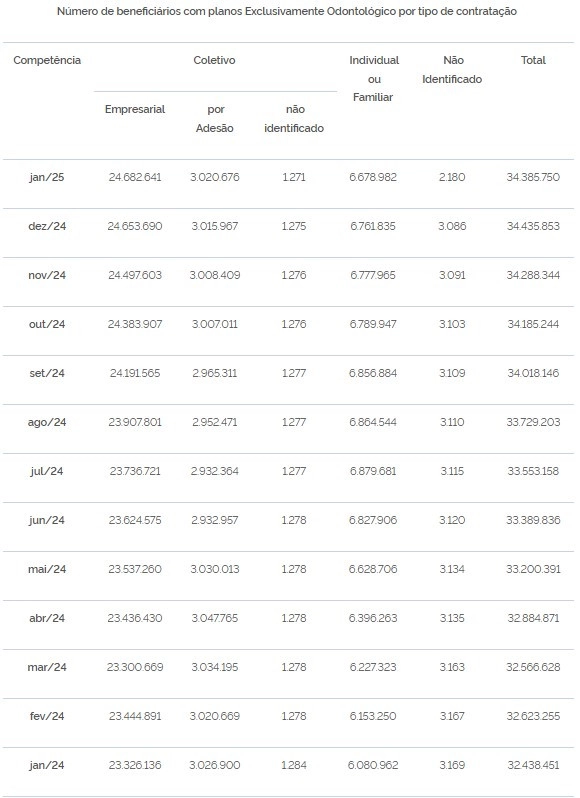This screenshot has width=580, height=798.
Task: Click the jul/24 Individual value 6.879.681
Action: point(373,471)
